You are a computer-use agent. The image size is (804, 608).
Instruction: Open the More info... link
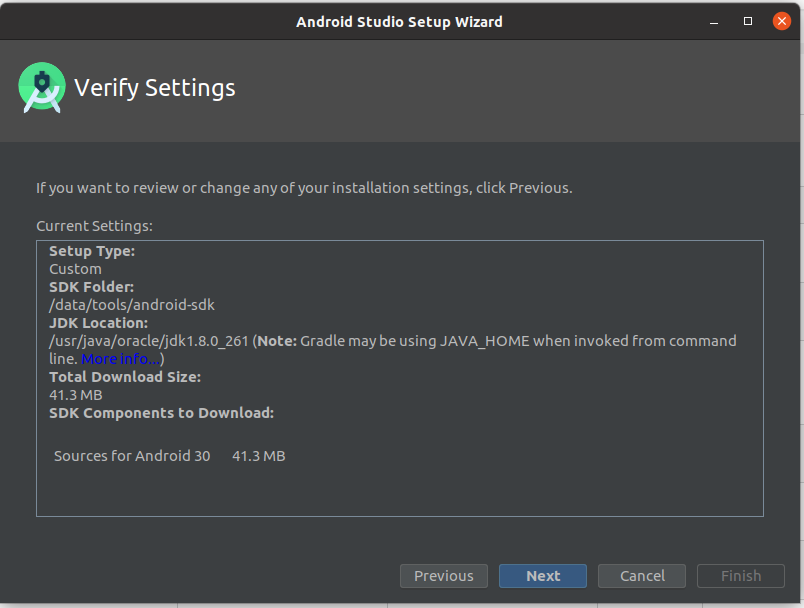tap(121, 359)
